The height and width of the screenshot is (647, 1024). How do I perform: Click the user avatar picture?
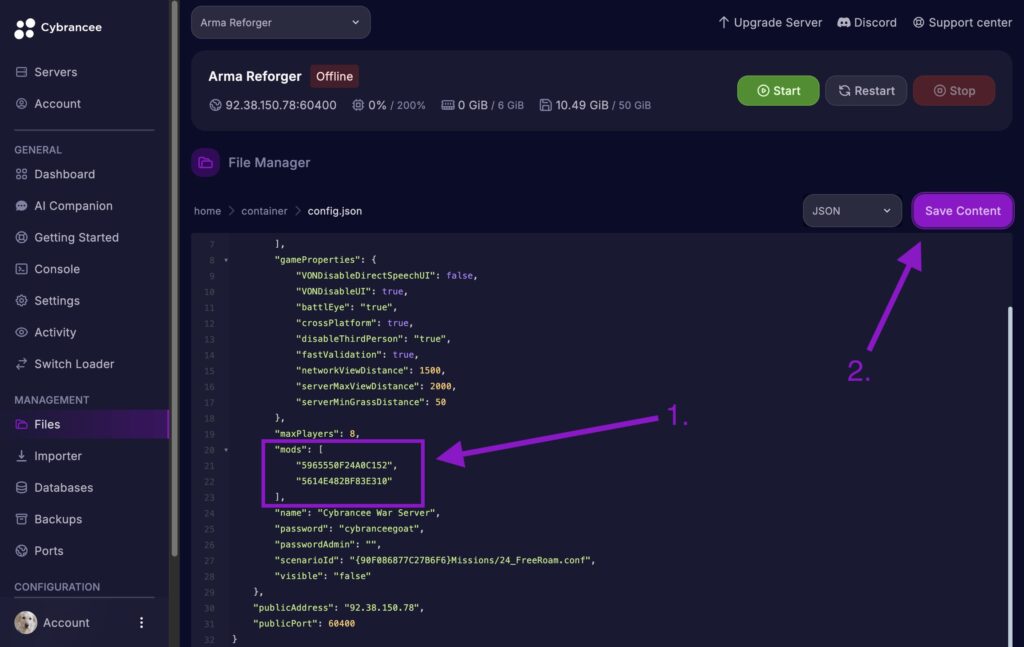click(x=26, y=622)
